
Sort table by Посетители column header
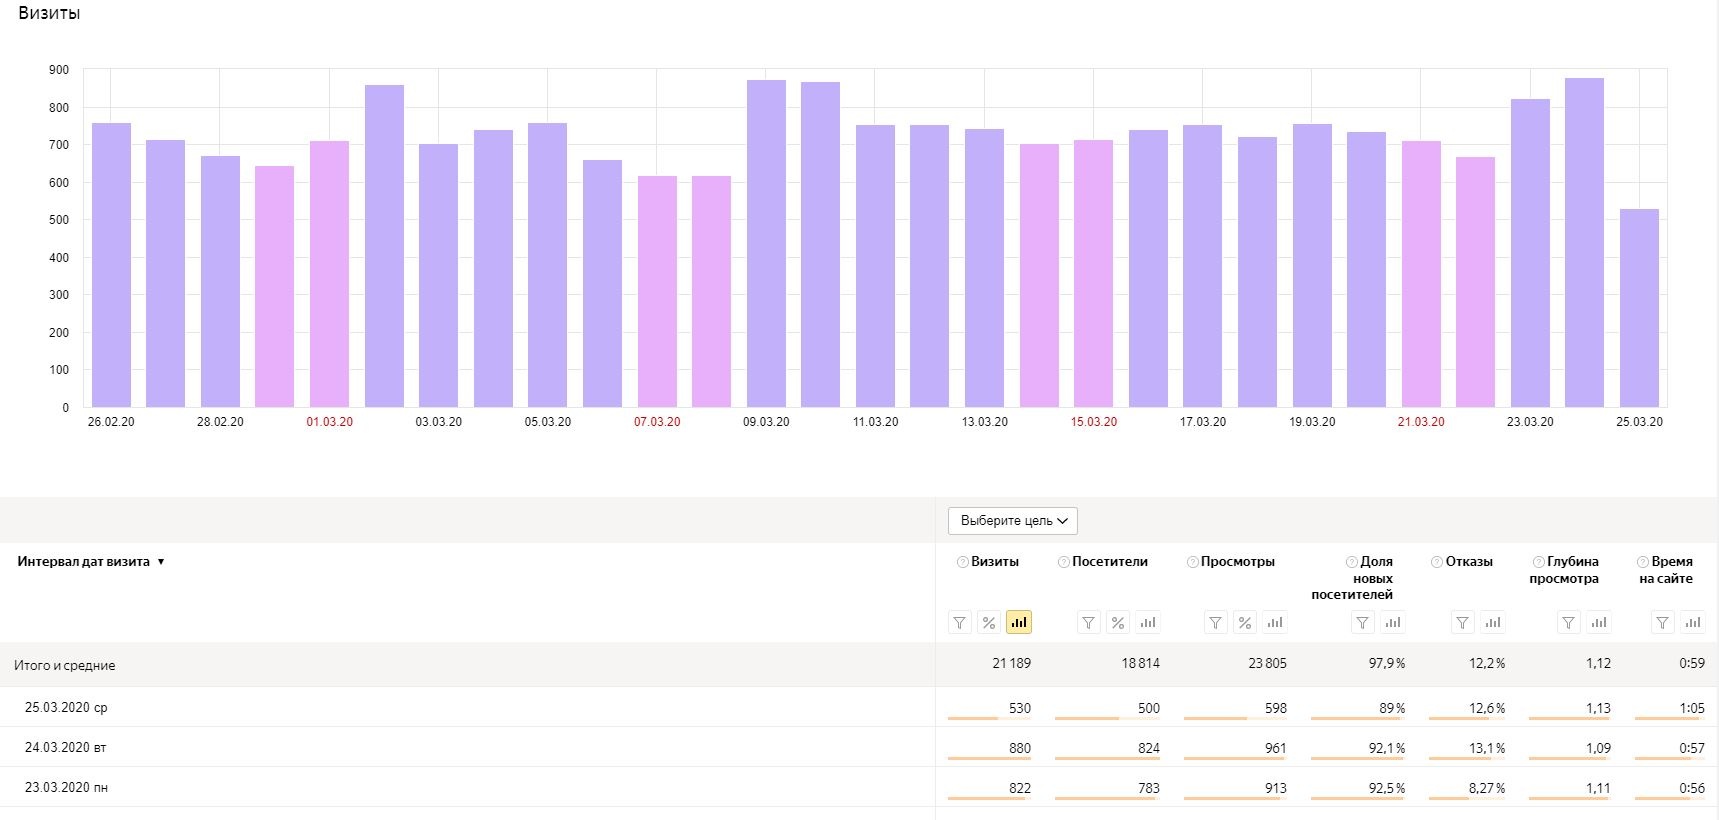(1109, 562)
